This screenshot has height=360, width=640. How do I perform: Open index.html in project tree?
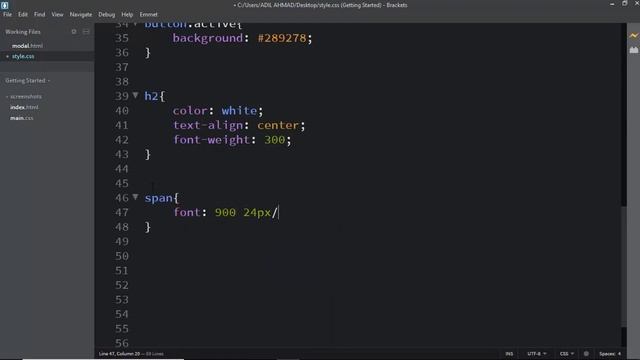click(24, 107)
